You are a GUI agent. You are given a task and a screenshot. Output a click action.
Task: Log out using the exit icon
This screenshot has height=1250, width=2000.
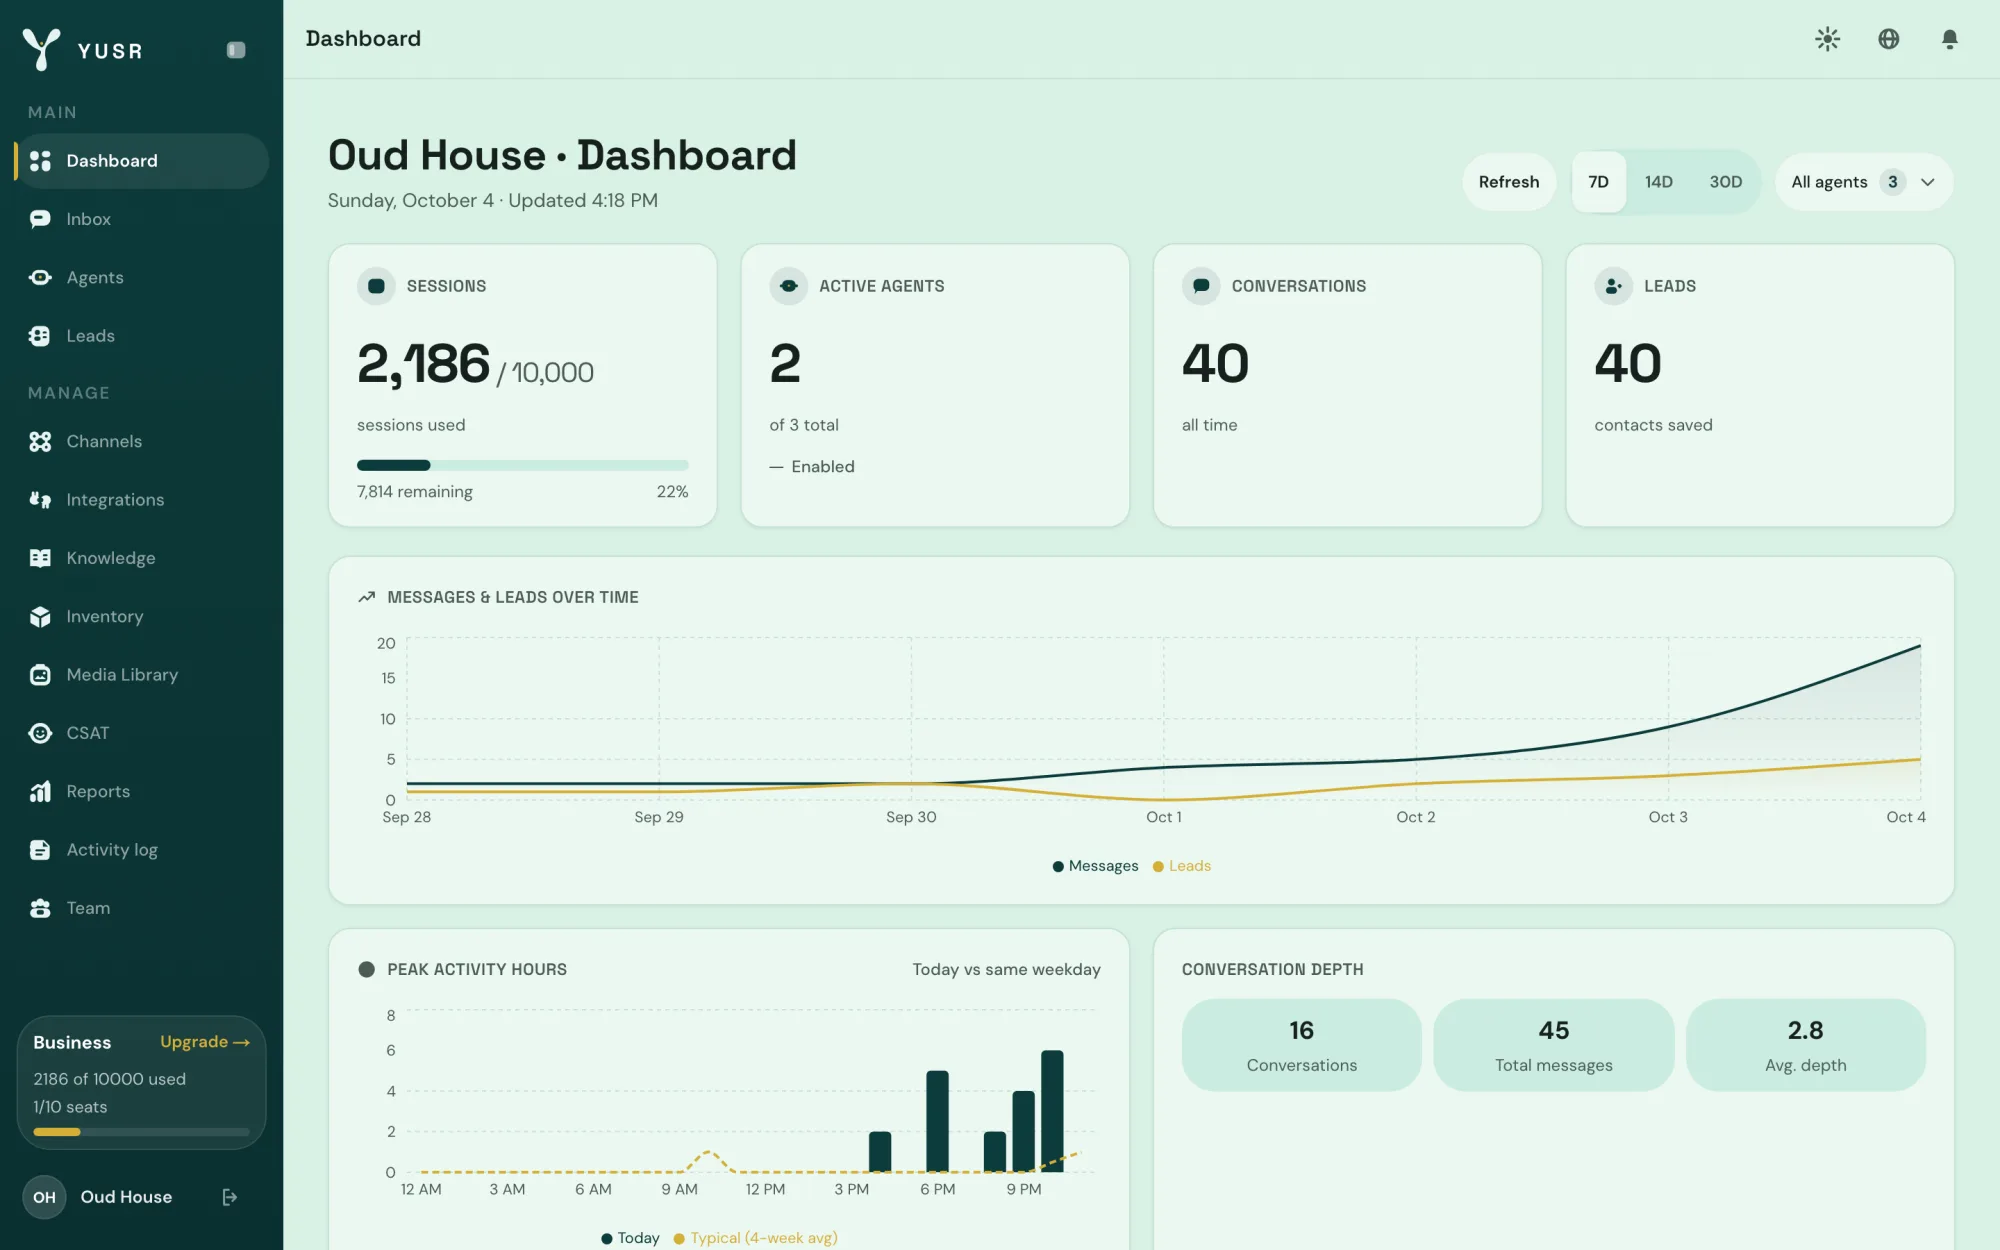[x=229, y=1197]
